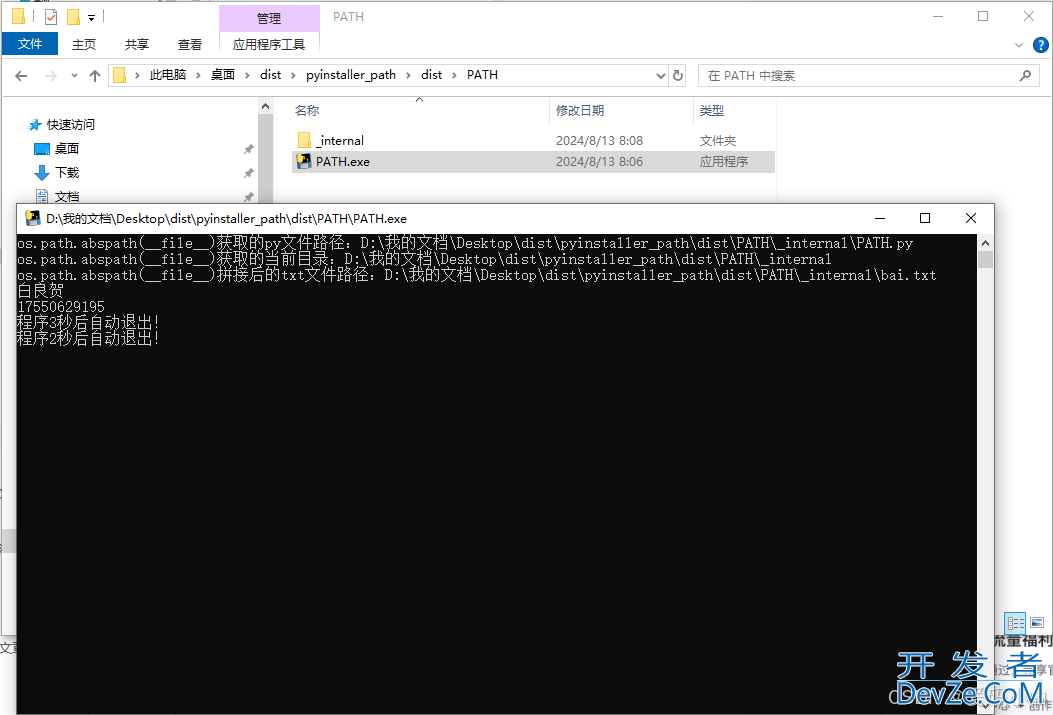Expand the chevron after pyinstaller_path breadcrumb
The width and height of the screenshot is (1053, 715).
pyautogui.click(x=408, y=75)
